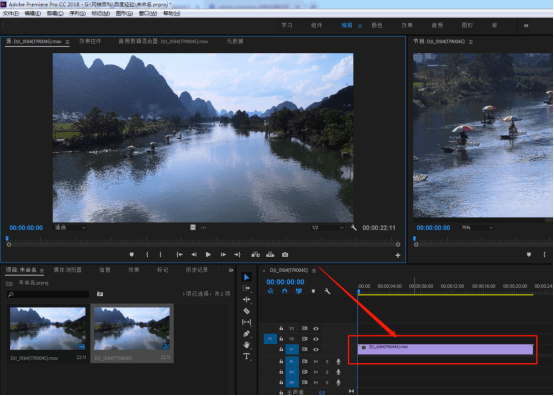Click the Insert button in Source monitor
554x396 pixels.
click(x=255, y=254)
